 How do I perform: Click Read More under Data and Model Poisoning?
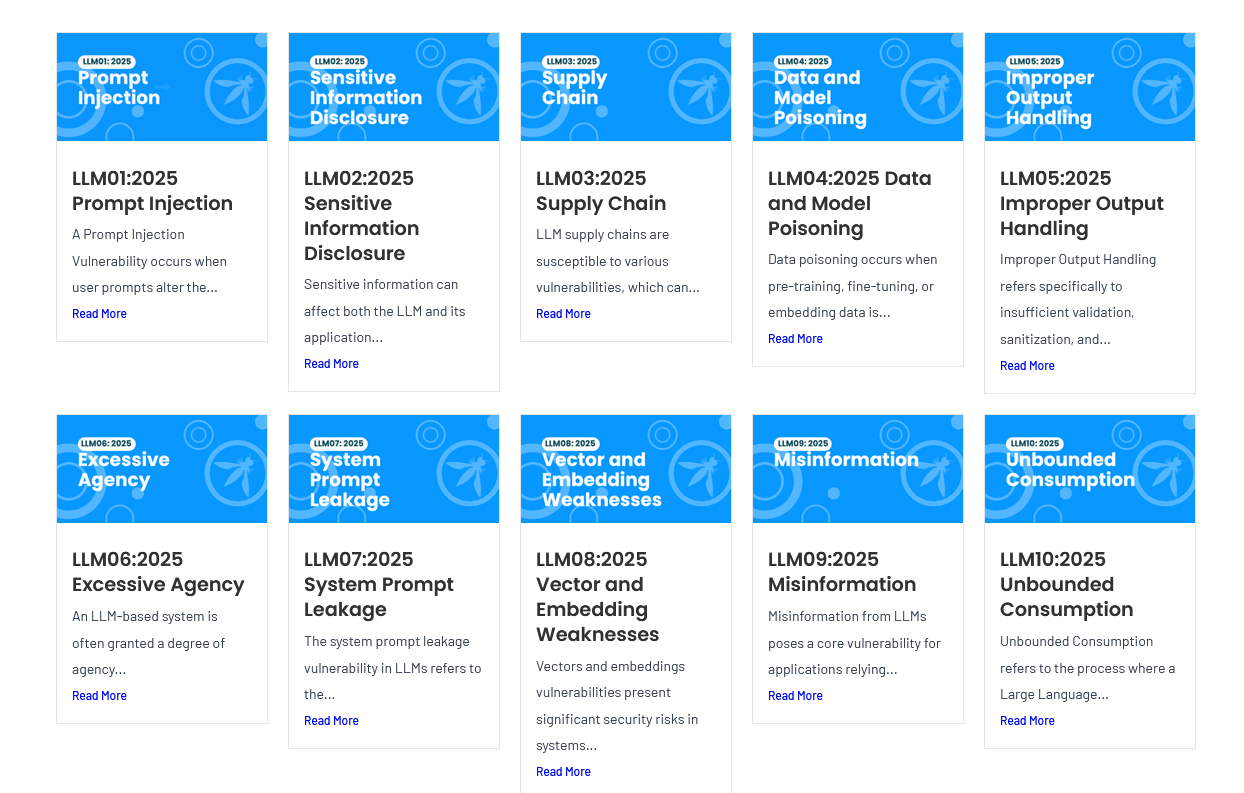coord(795,339)
